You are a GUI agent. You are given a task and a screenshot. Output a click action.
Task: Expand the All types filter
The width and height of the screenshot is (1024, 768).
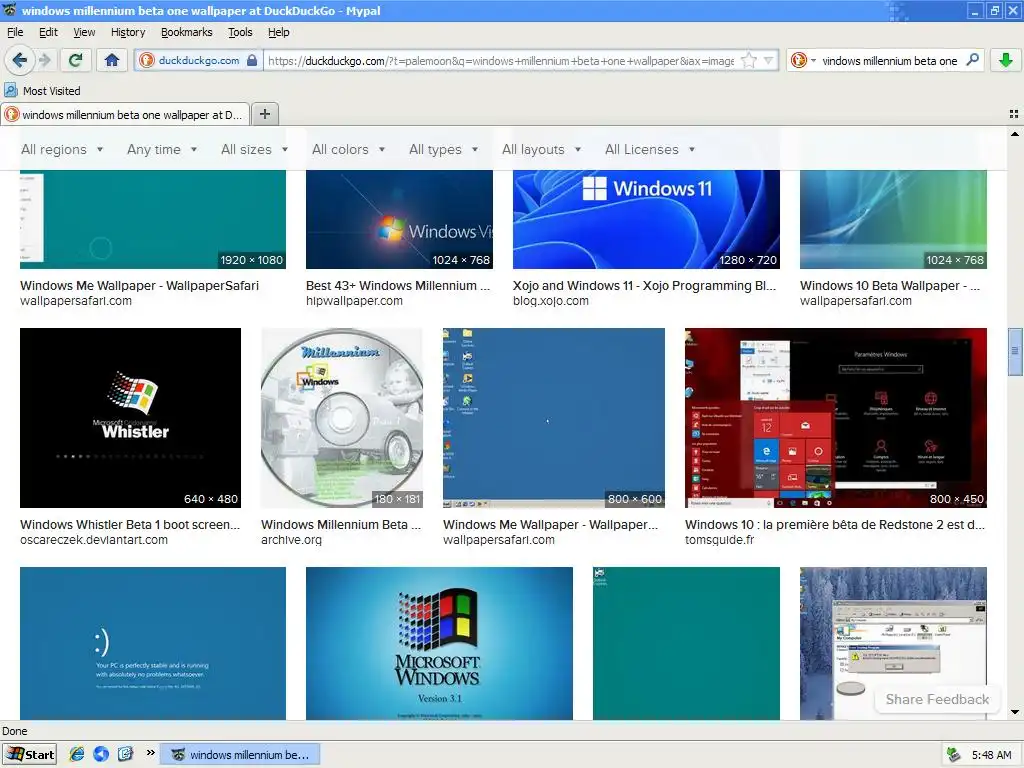click(443, 150)
